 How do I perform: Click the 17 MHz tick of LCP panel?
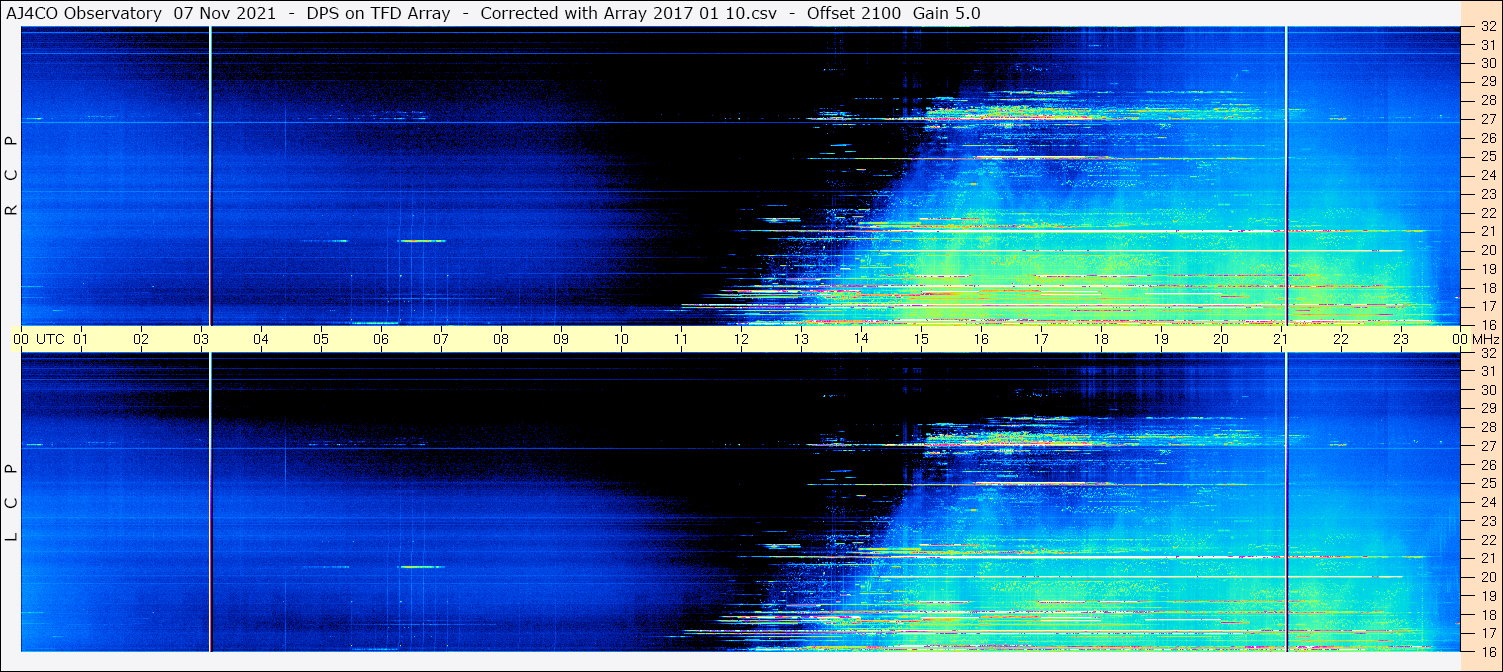point(1488,633)
